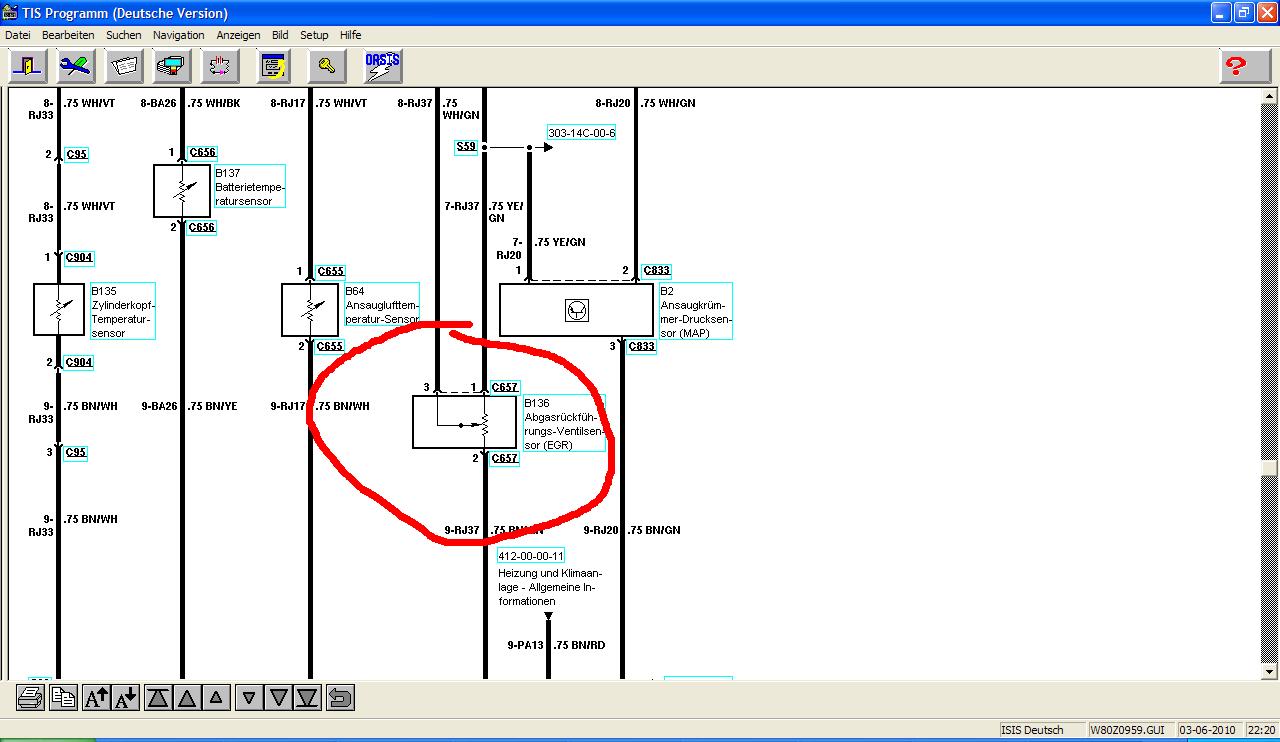
Task: Click the return back arrow button
Action: pyautogui.click(x=340, y=697)
